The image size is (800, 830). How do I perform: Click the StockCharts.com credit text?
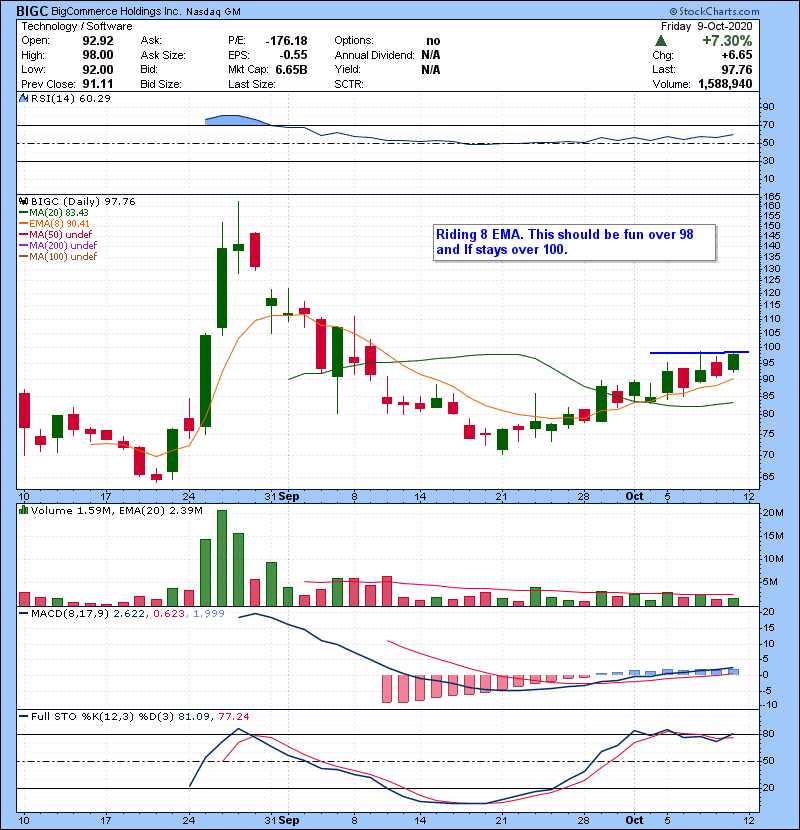[x=714, y=11]
